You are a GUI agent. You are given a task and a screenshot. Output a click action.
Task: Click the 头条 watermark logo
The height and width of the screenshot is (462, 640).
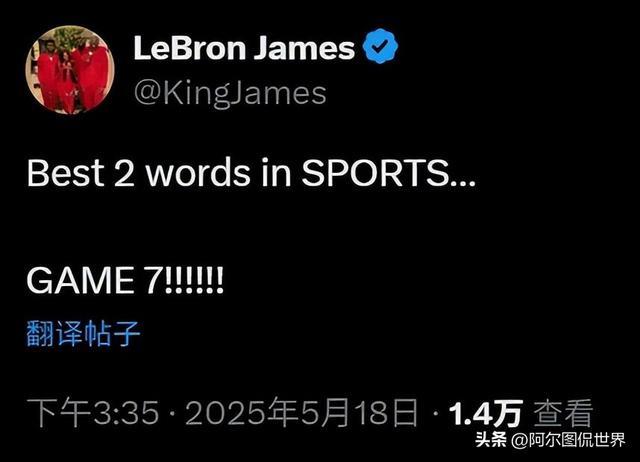pyautogui.click(x=491, y=440)
